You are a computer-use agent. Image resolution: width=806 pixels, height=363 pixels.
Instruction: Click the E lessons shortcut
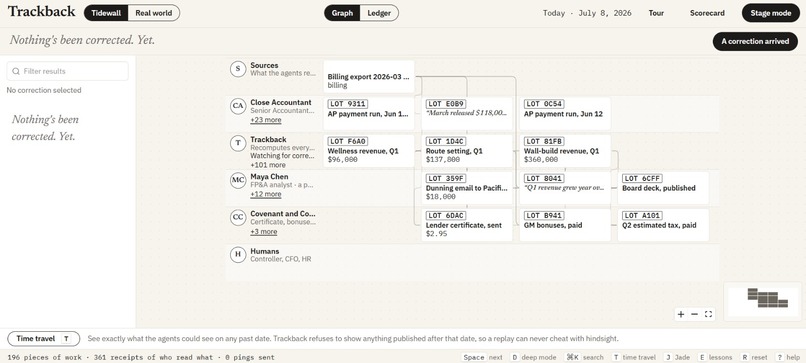point(715,357)
